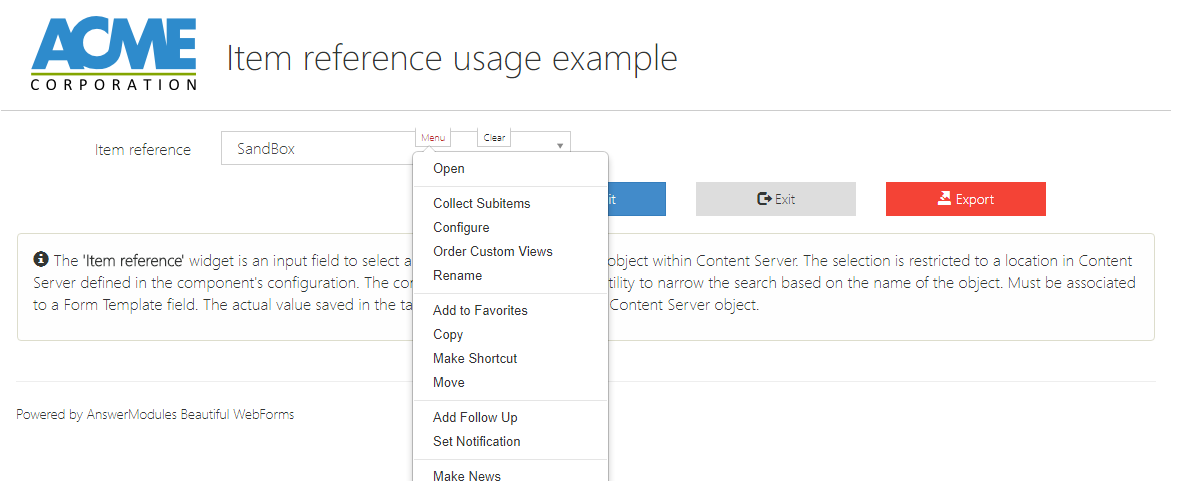
Task: Choose the Configure menu entry
Action: (x=461, y=227)
